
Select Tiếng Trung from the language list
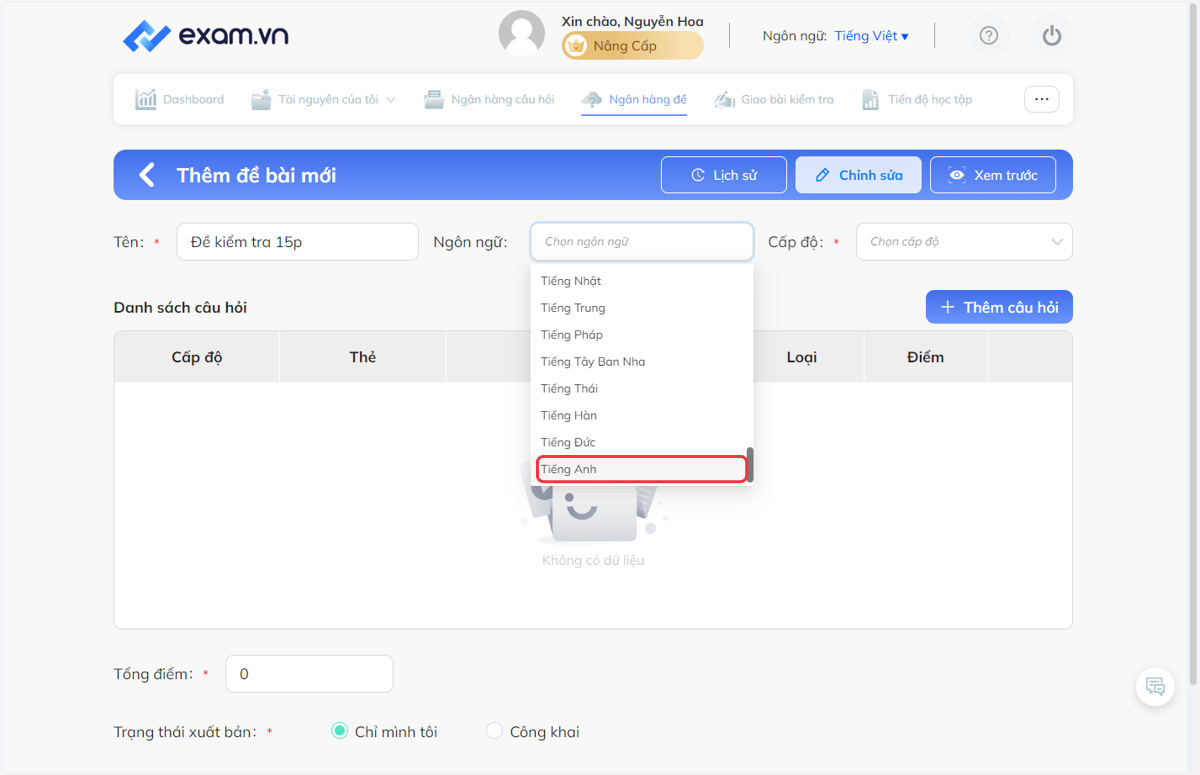[x=641, y=308]
